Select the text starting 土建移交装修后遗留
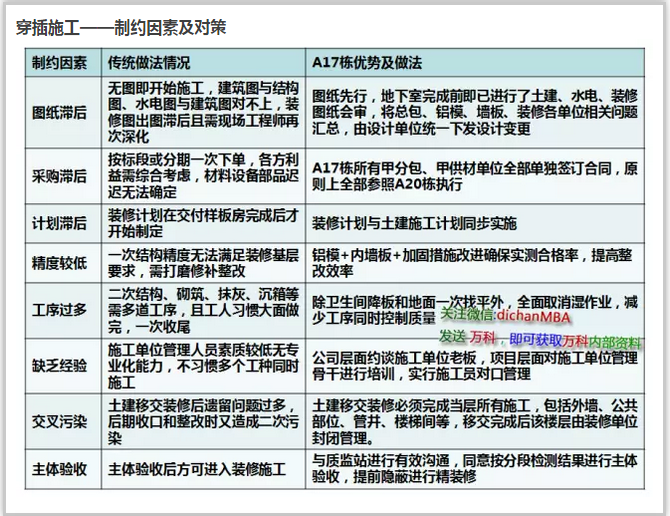The height and width of the screenshot is (516, 670). pyautogui.click(x=203, y=422)
